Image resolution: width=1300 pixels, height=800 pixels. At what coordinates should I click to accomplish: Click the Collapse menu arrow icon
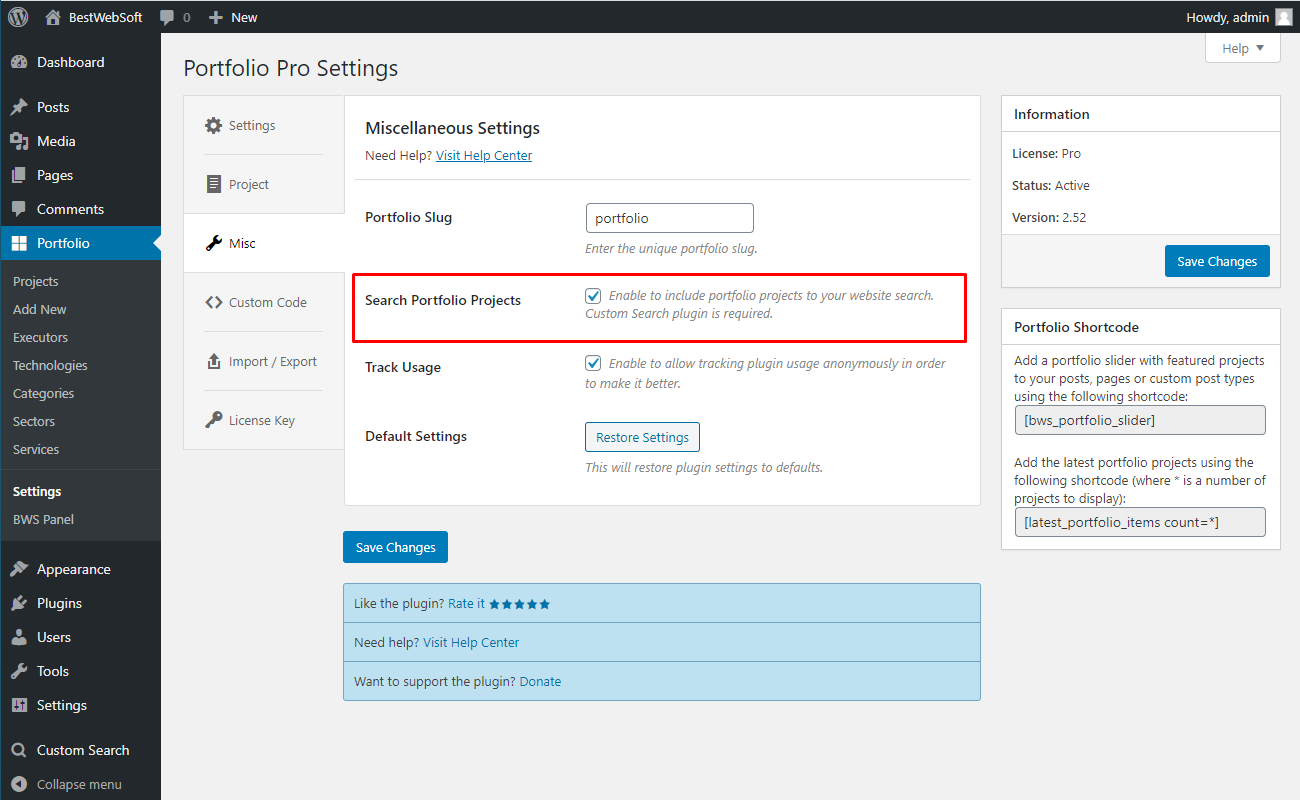pyautogui.click(x=19, y=784)
